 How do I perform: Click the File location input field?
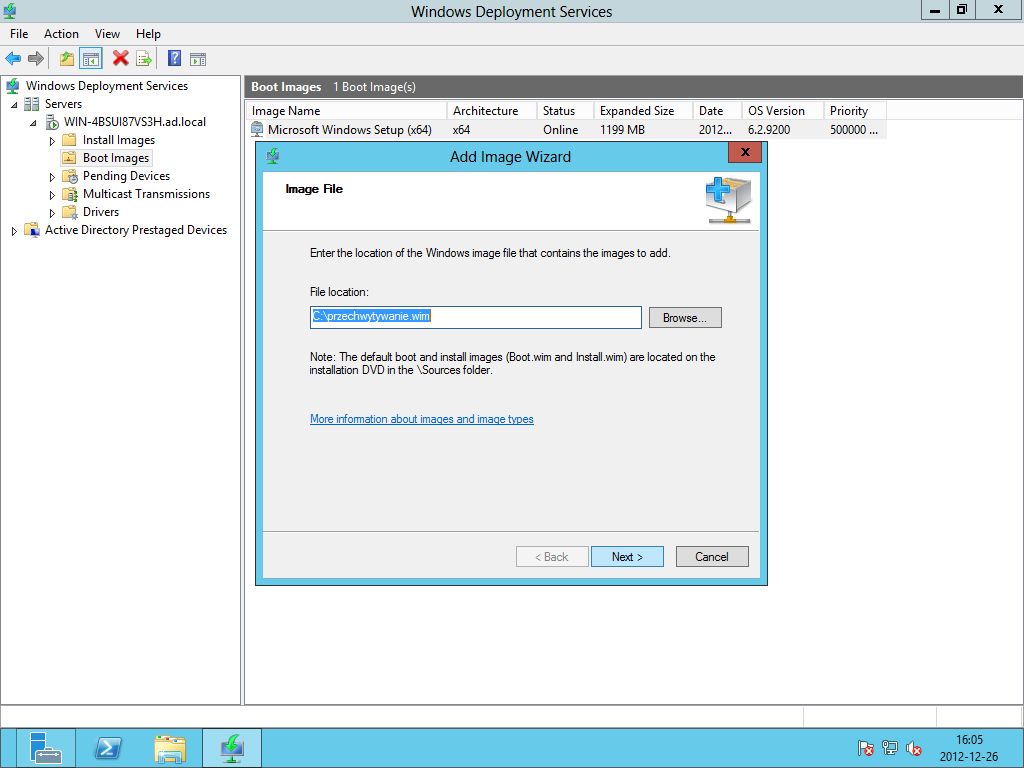tap(475, 317)
